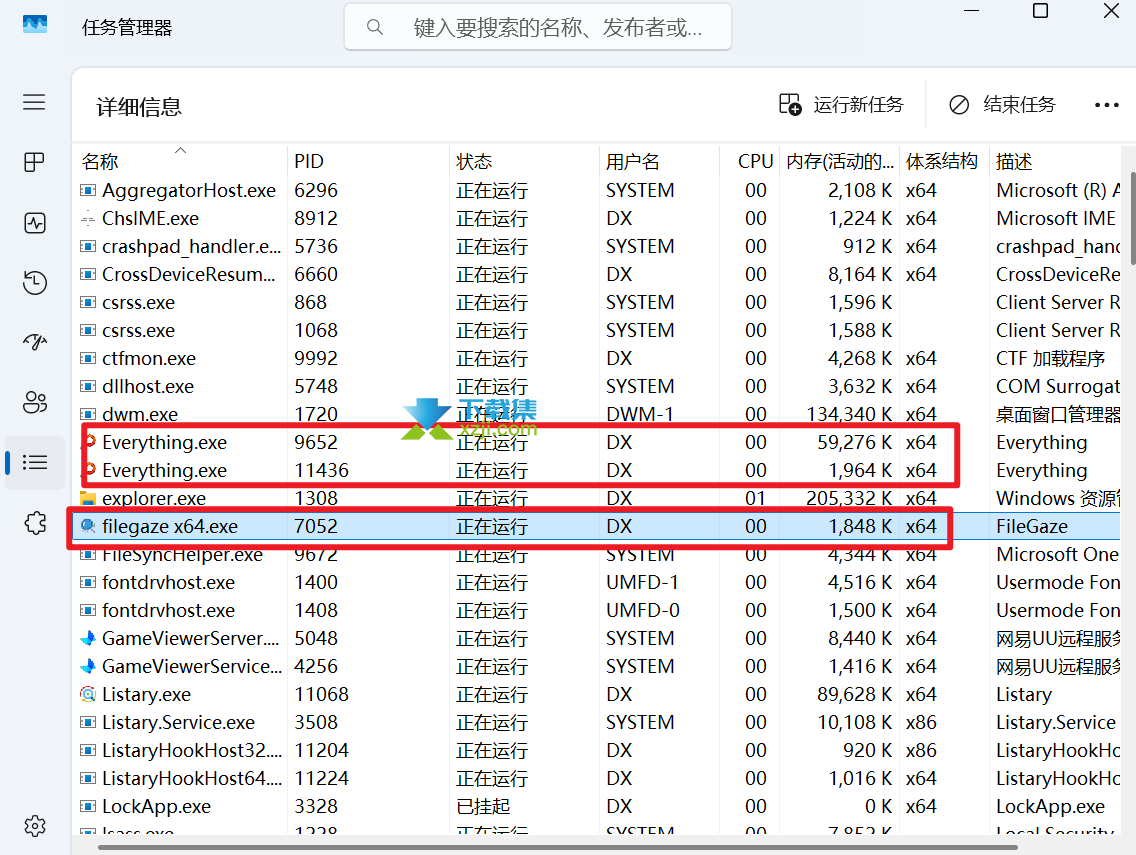Sort by the 内存(活动的) column header
1136x855 pixels.
[840, 162]
